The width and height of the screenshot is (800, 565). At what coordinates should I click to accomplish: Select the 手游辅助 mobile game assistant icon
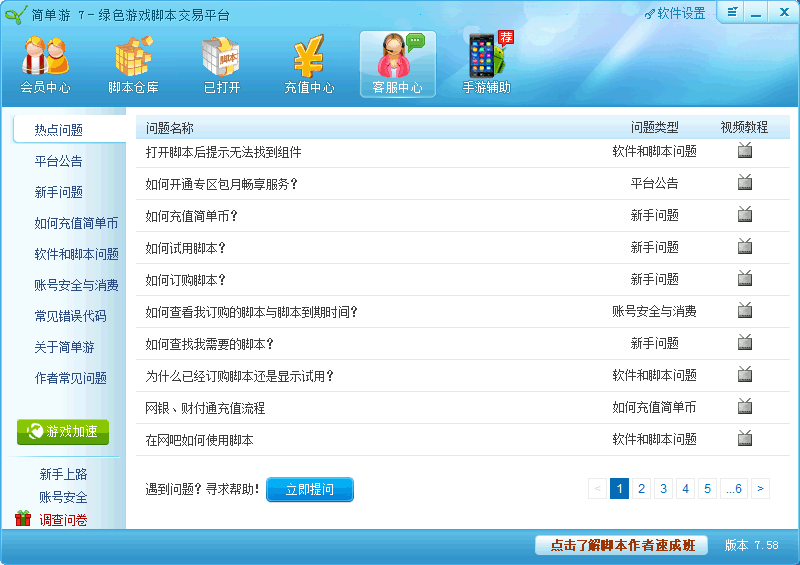pos(486,64)
